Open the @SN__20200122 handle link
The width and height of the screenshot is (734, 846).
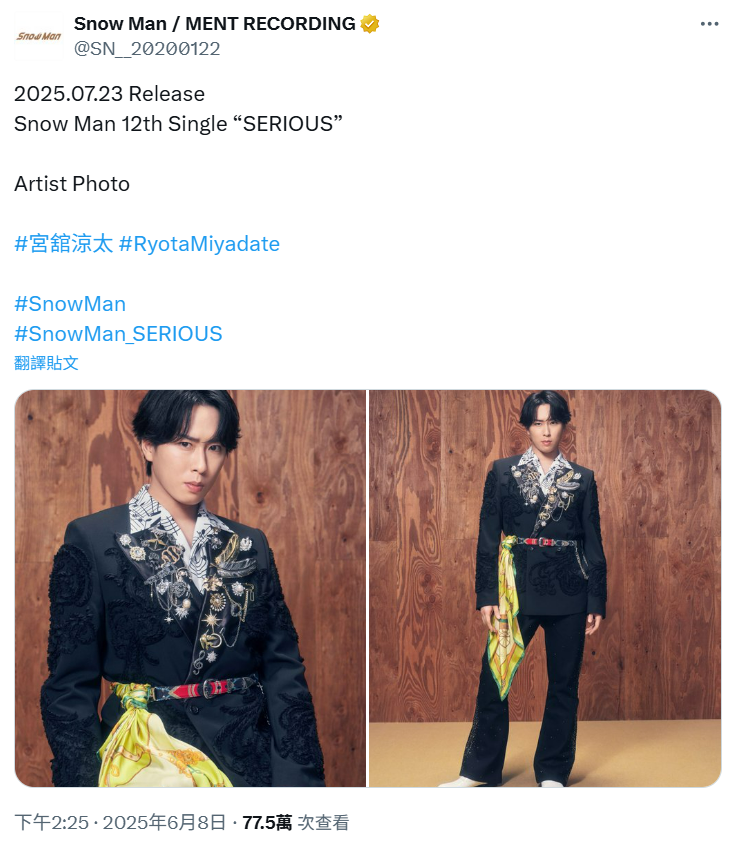click(147, 49)
